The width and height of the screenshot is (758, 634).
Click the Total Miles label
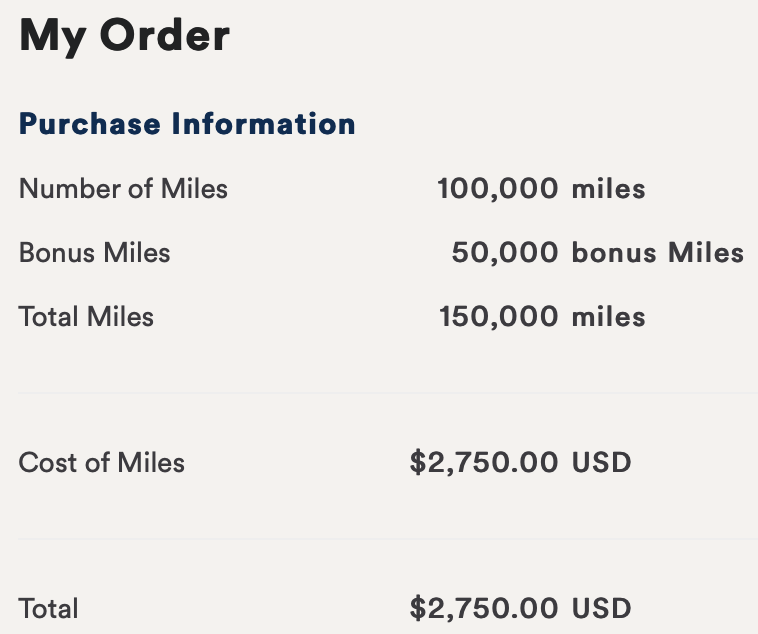[86, 317]
